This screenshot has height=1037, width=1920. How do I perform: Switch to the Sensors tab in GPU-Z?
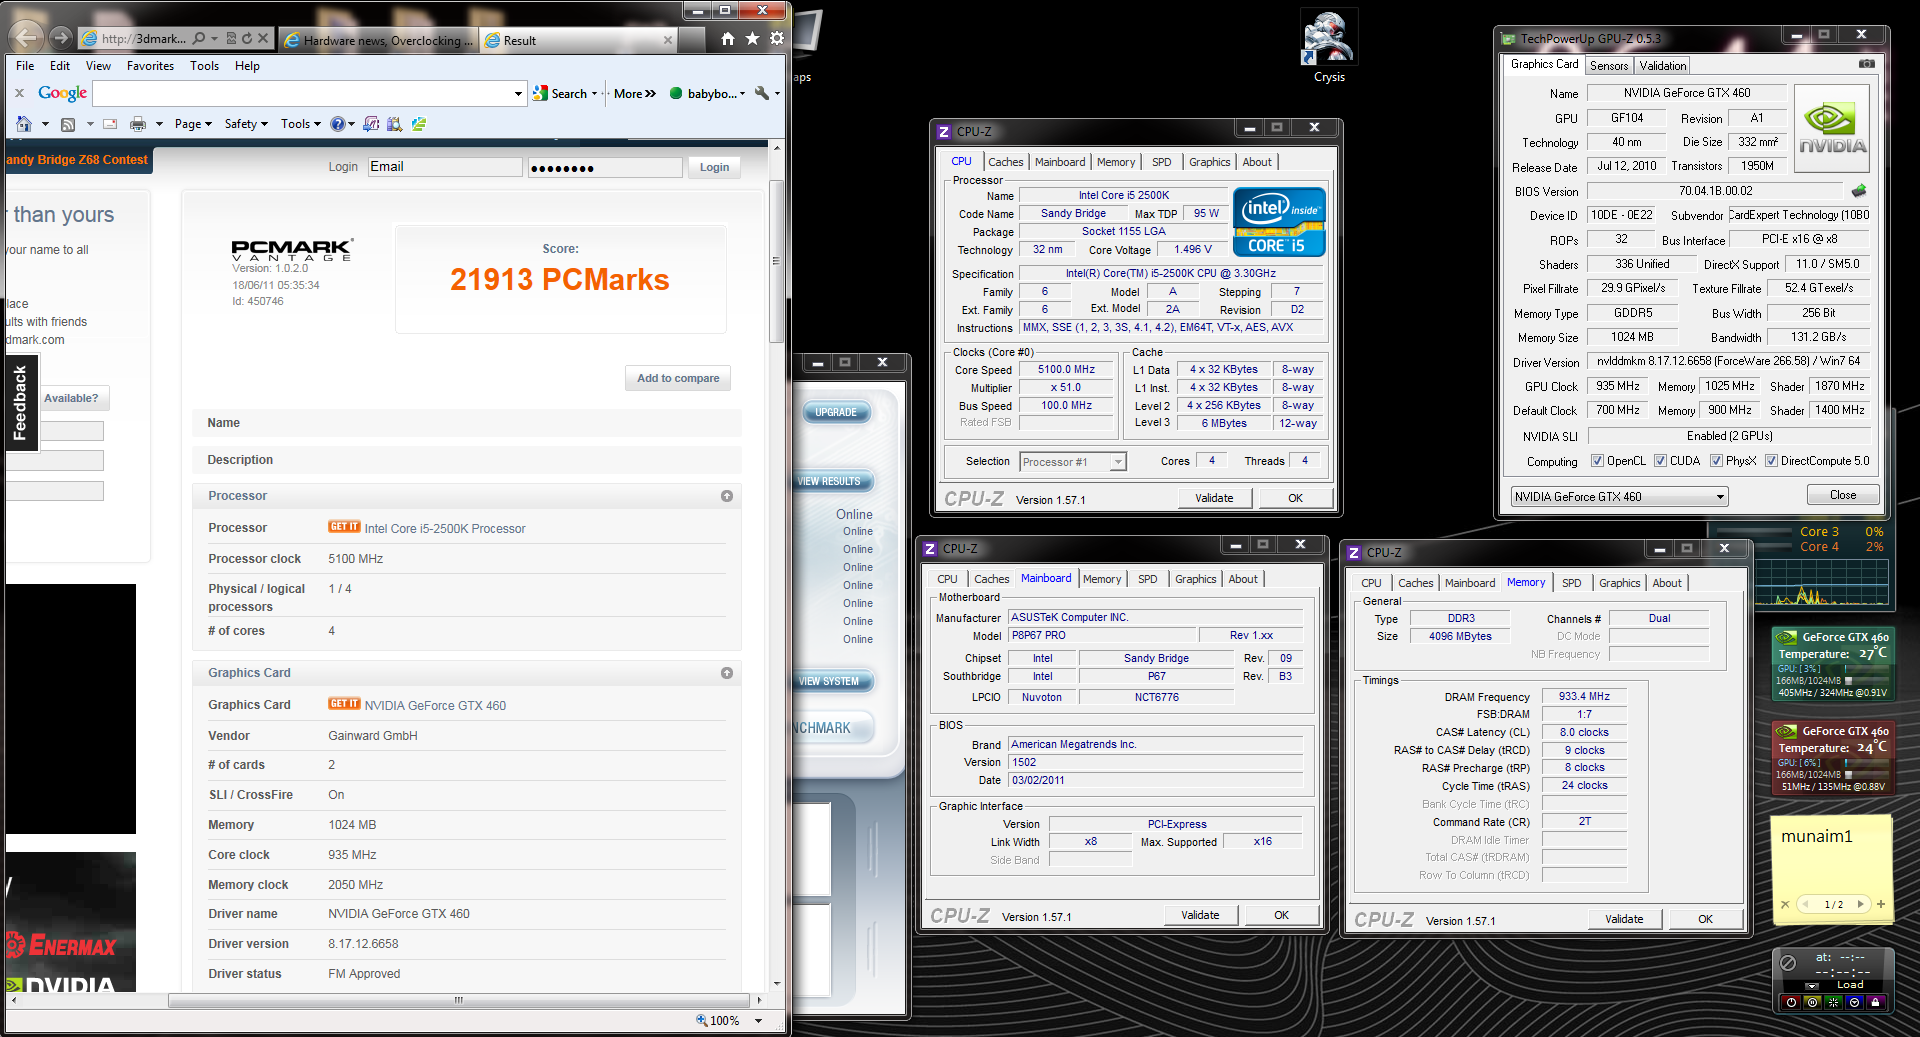tap(1609, 66)
